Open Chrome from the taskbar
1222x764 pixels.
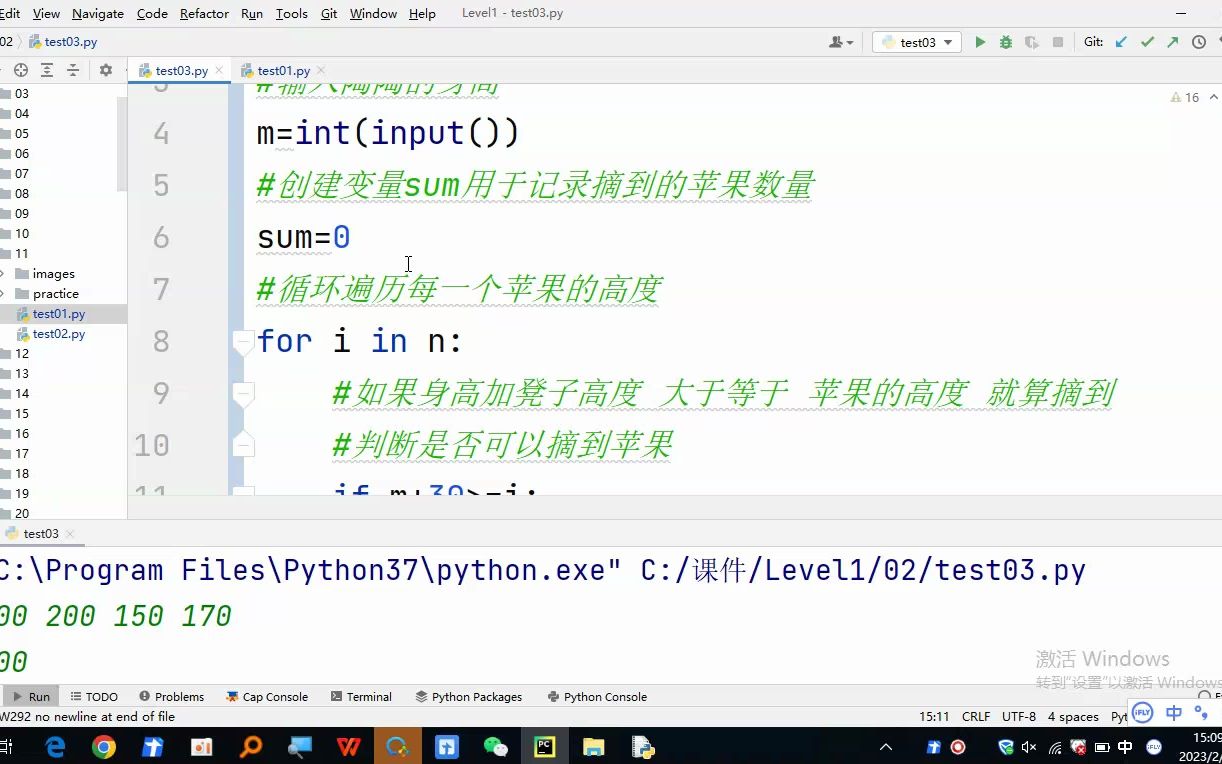tap(104, 746)
